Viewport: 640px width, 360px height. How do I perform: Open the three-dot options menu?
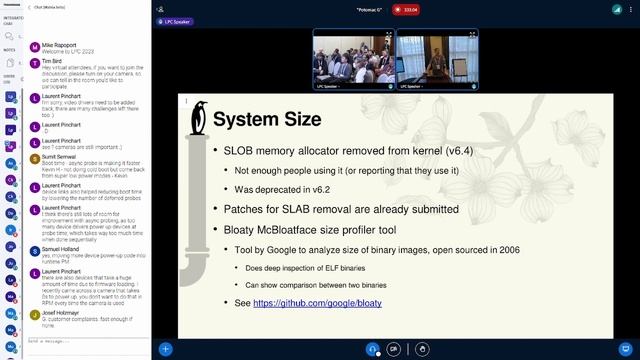(631, 9)
